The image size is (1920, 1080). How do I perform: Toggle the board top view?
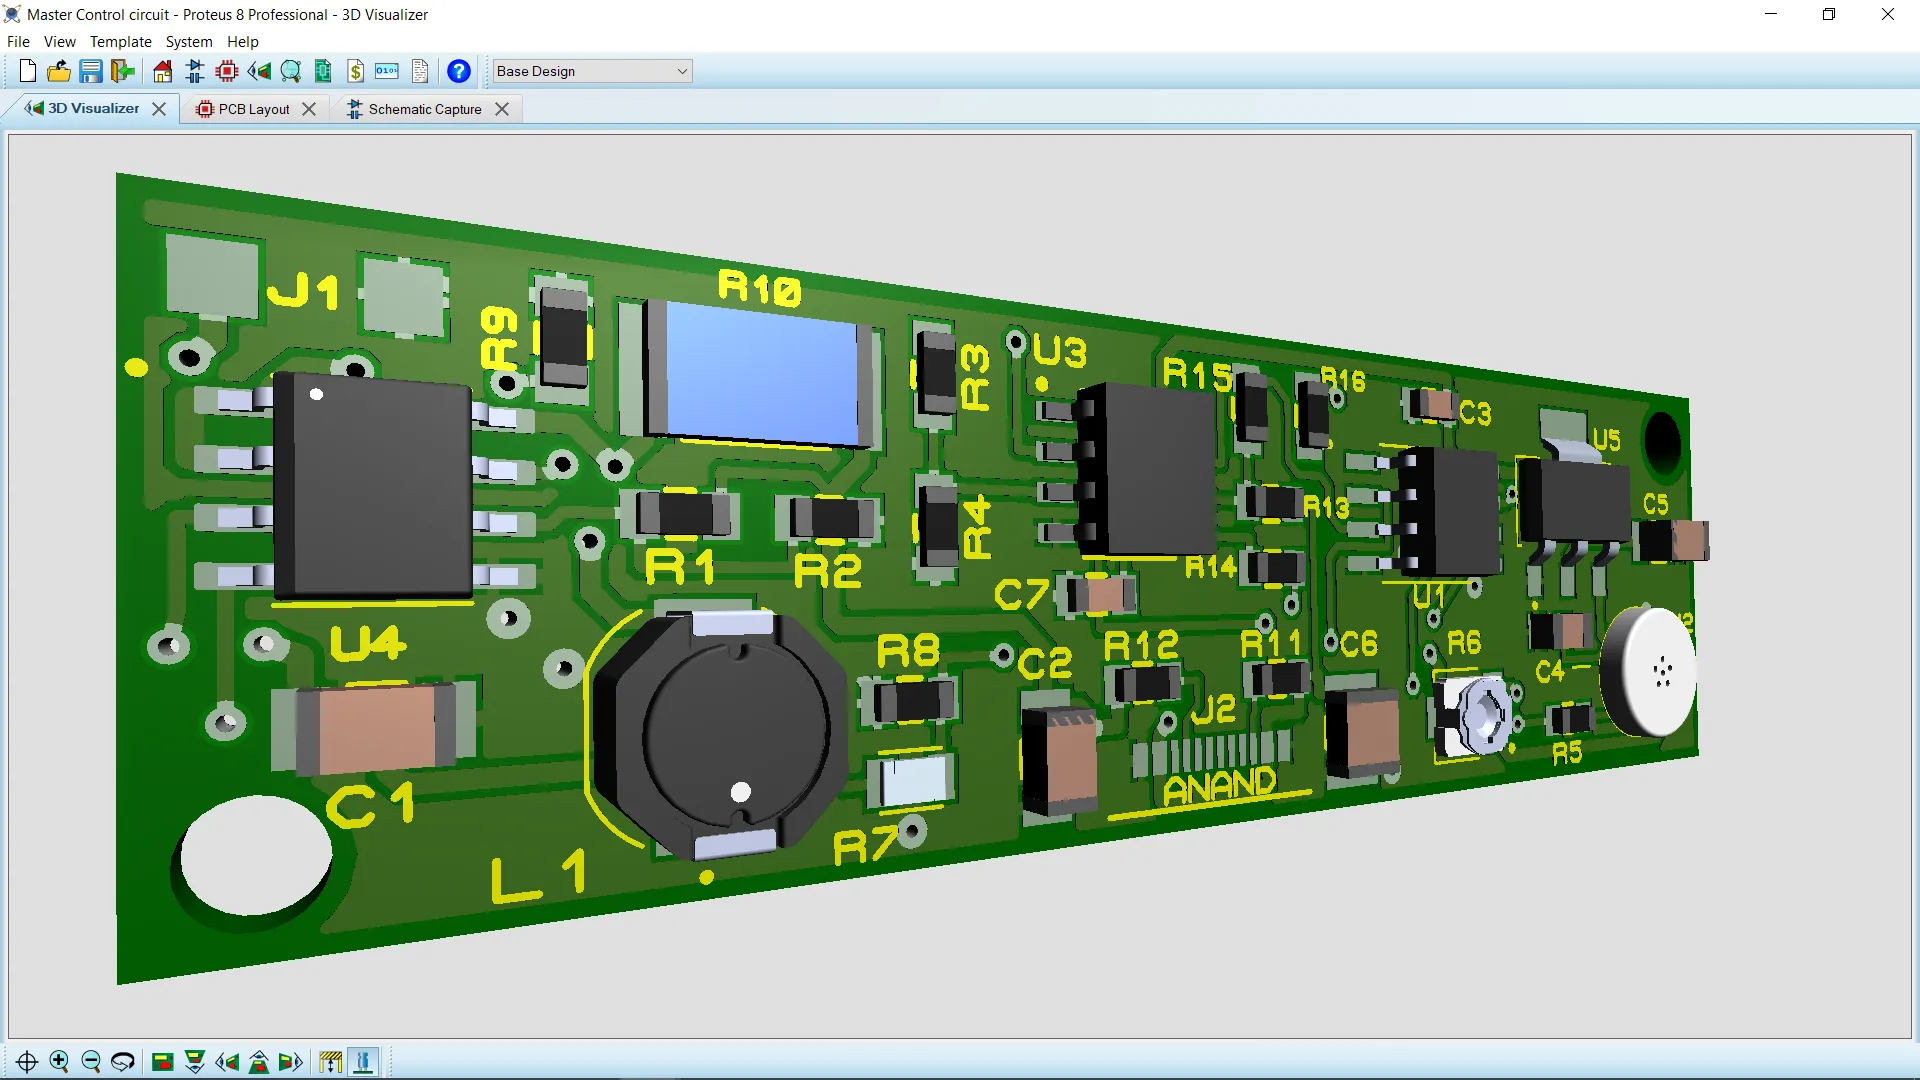(x=162, y=1061)
